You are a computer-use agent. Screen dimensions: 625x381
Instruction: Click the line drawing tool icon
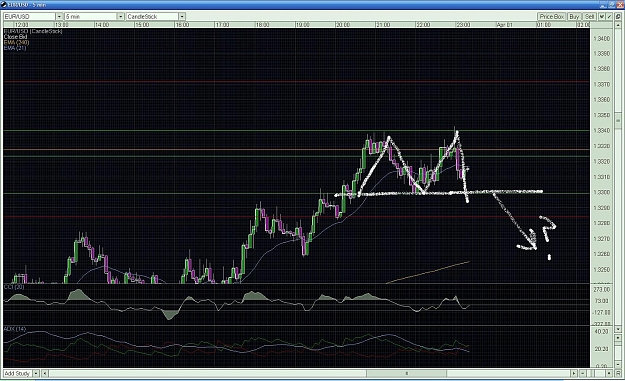pyautogui.click(x=609, y=17)
